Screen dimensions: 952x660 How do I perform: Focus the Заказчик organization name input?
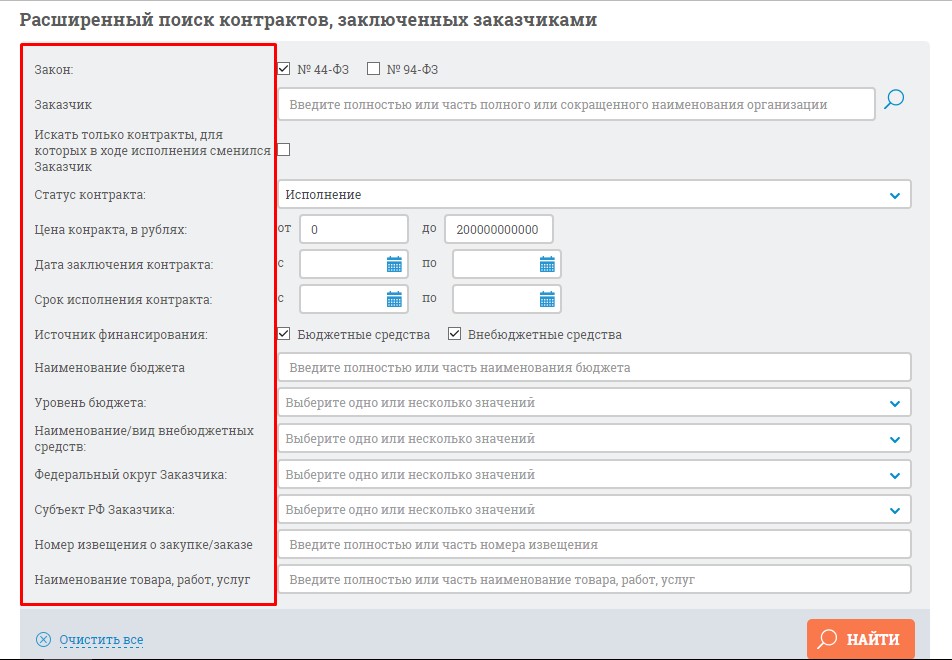576,104
